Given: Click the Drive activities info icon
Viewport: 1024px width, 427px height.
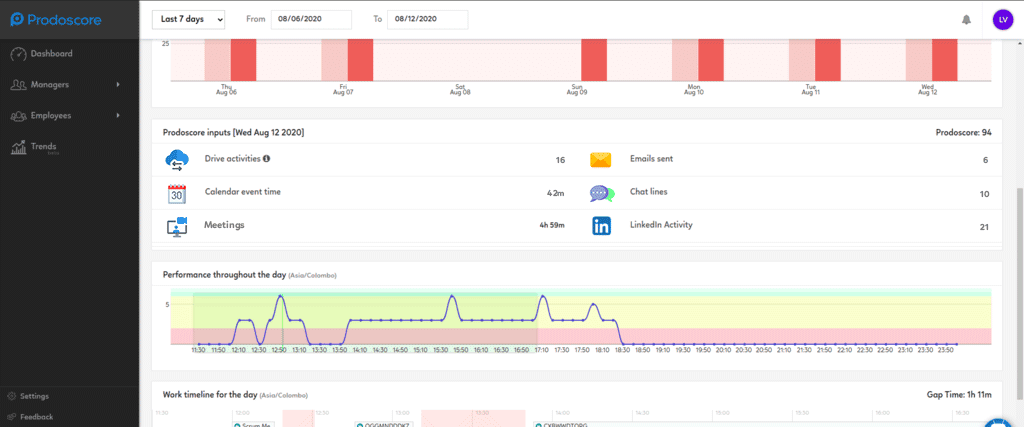Looking at the screenshot, I should coord(267,159).
